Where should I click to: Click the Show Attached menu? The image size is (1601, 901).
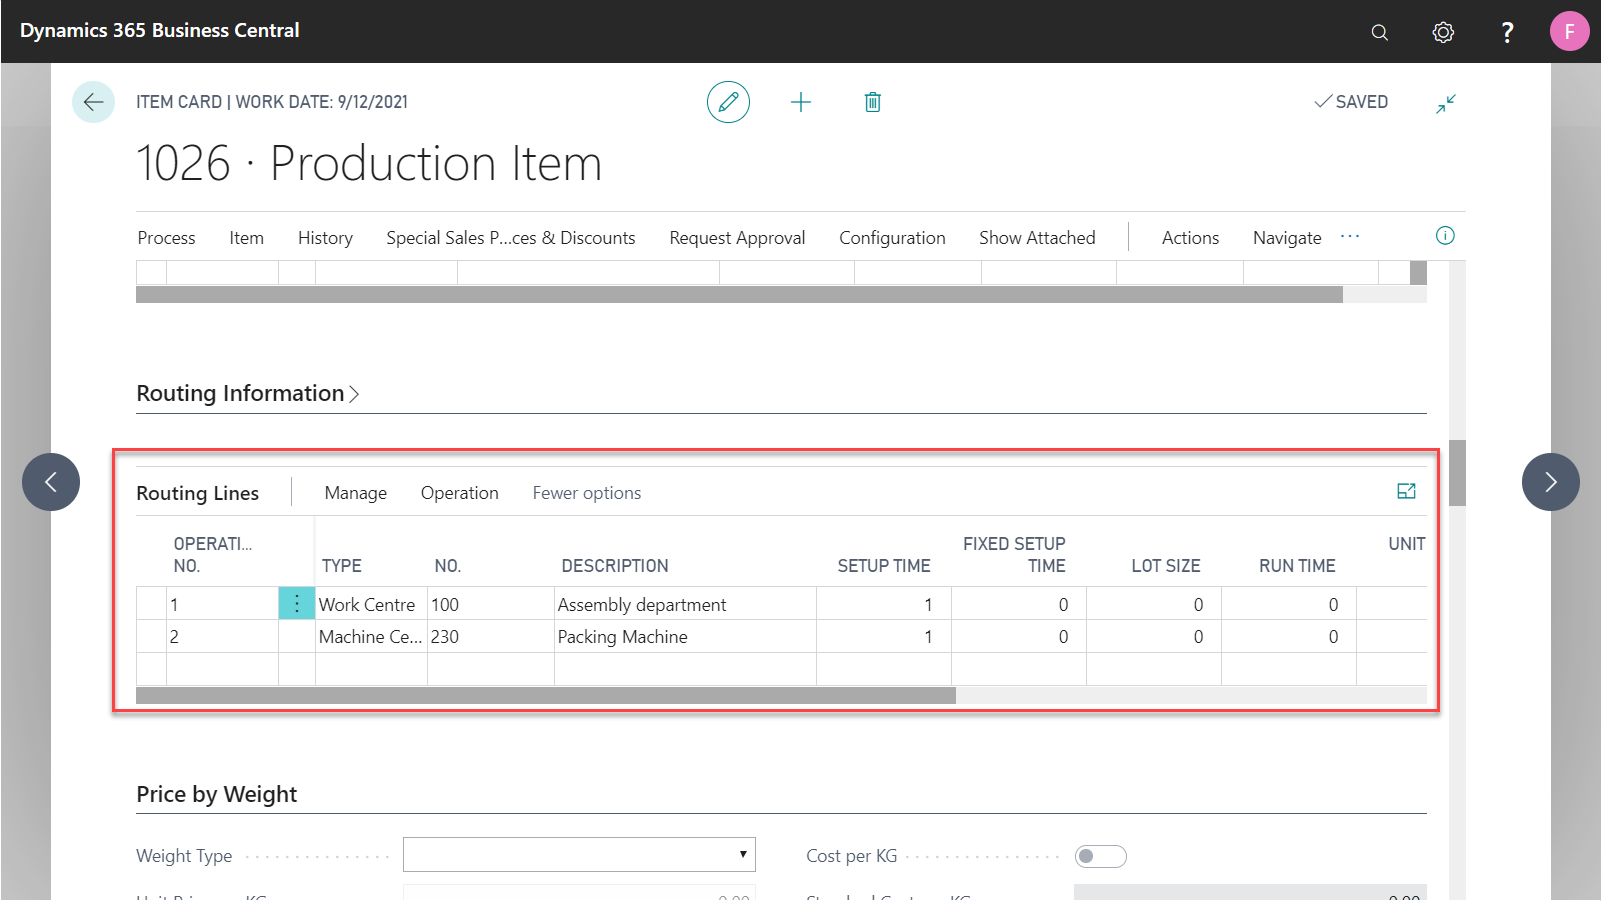point(1037,238)
